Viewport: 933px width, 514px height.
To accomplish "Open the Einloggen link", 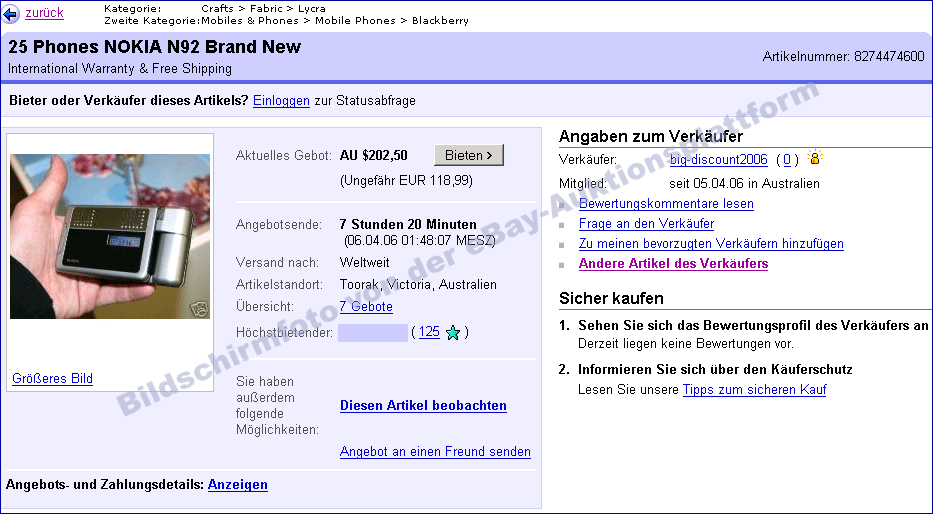I will click(x=281, y=101).
